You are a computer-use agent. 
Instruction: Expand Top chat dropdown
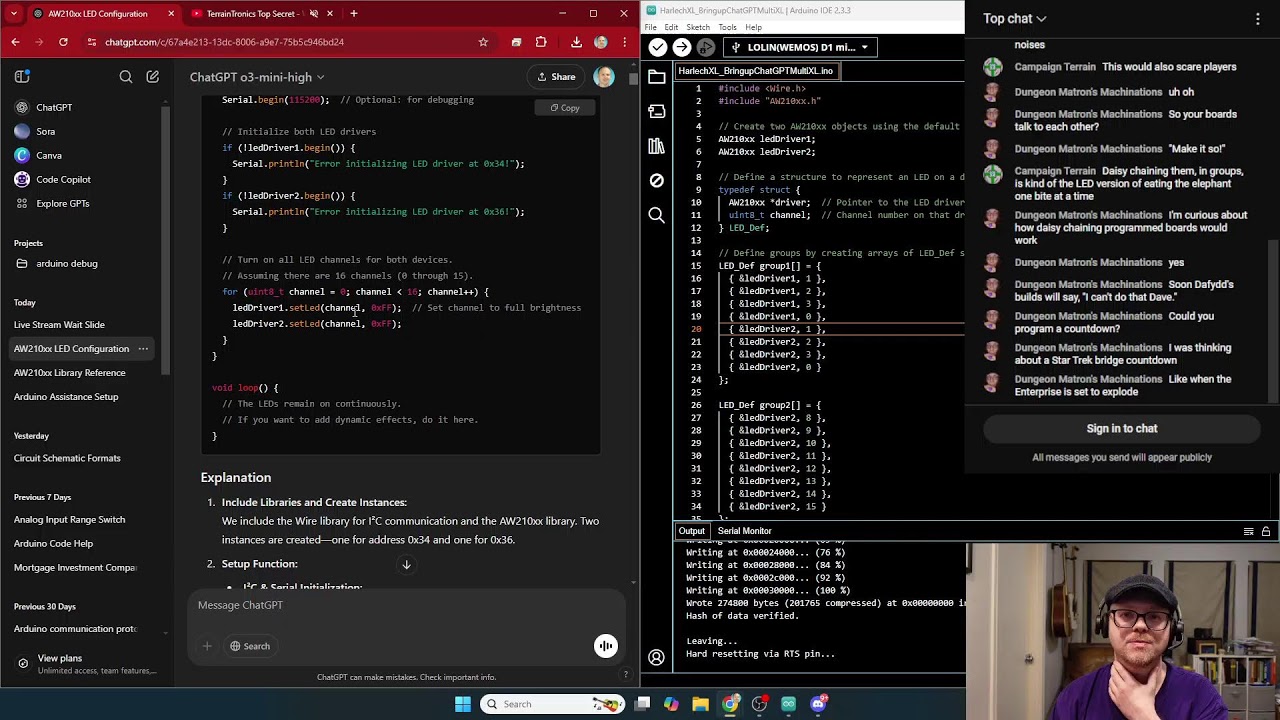(x=1015, y=18)
